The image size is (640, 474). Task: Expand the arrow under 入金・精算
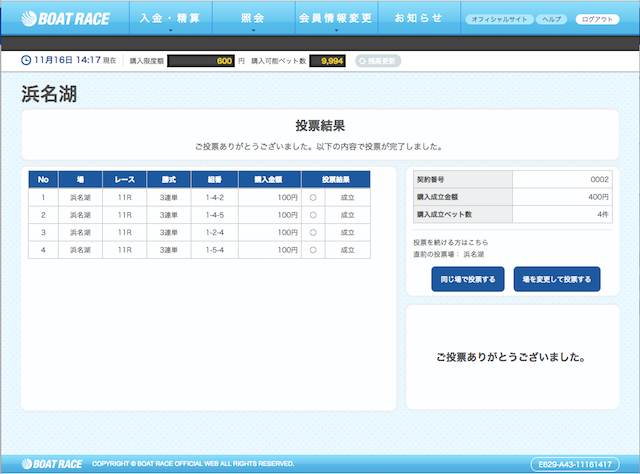tap(171, 30)
